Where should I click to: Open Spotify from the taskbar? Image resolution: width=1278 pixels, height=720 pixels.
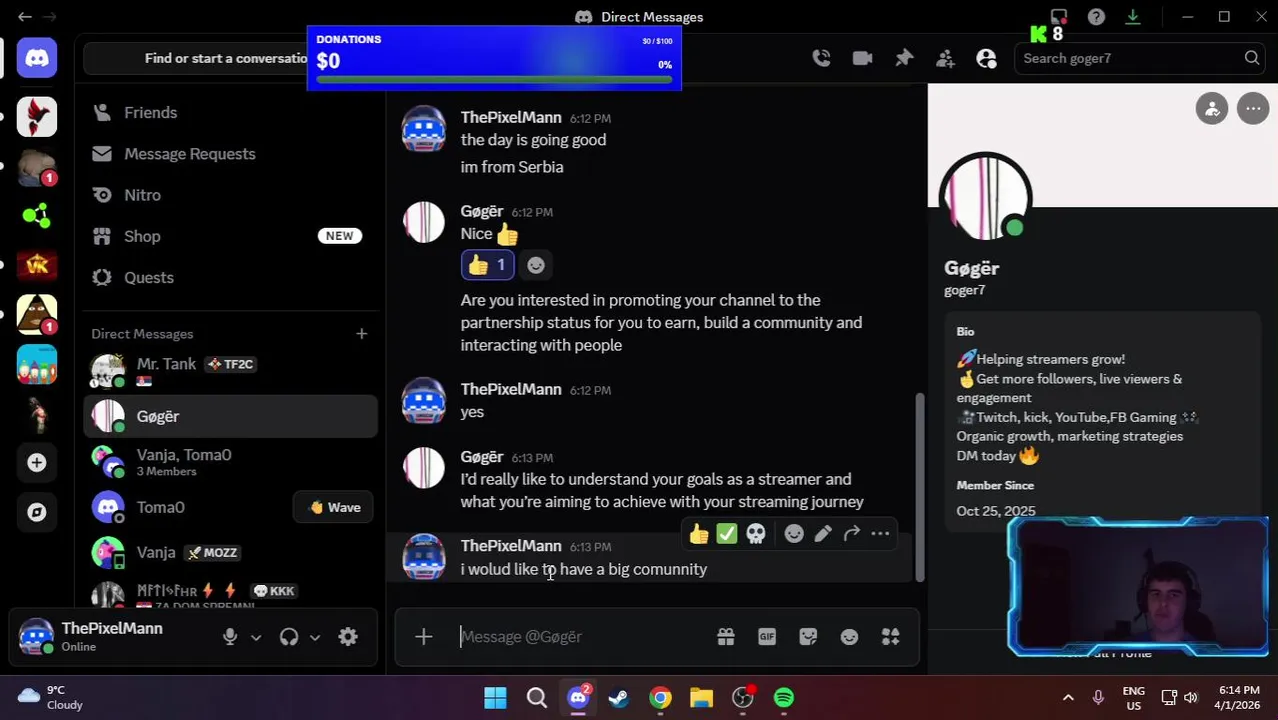(x=784, y=698)
